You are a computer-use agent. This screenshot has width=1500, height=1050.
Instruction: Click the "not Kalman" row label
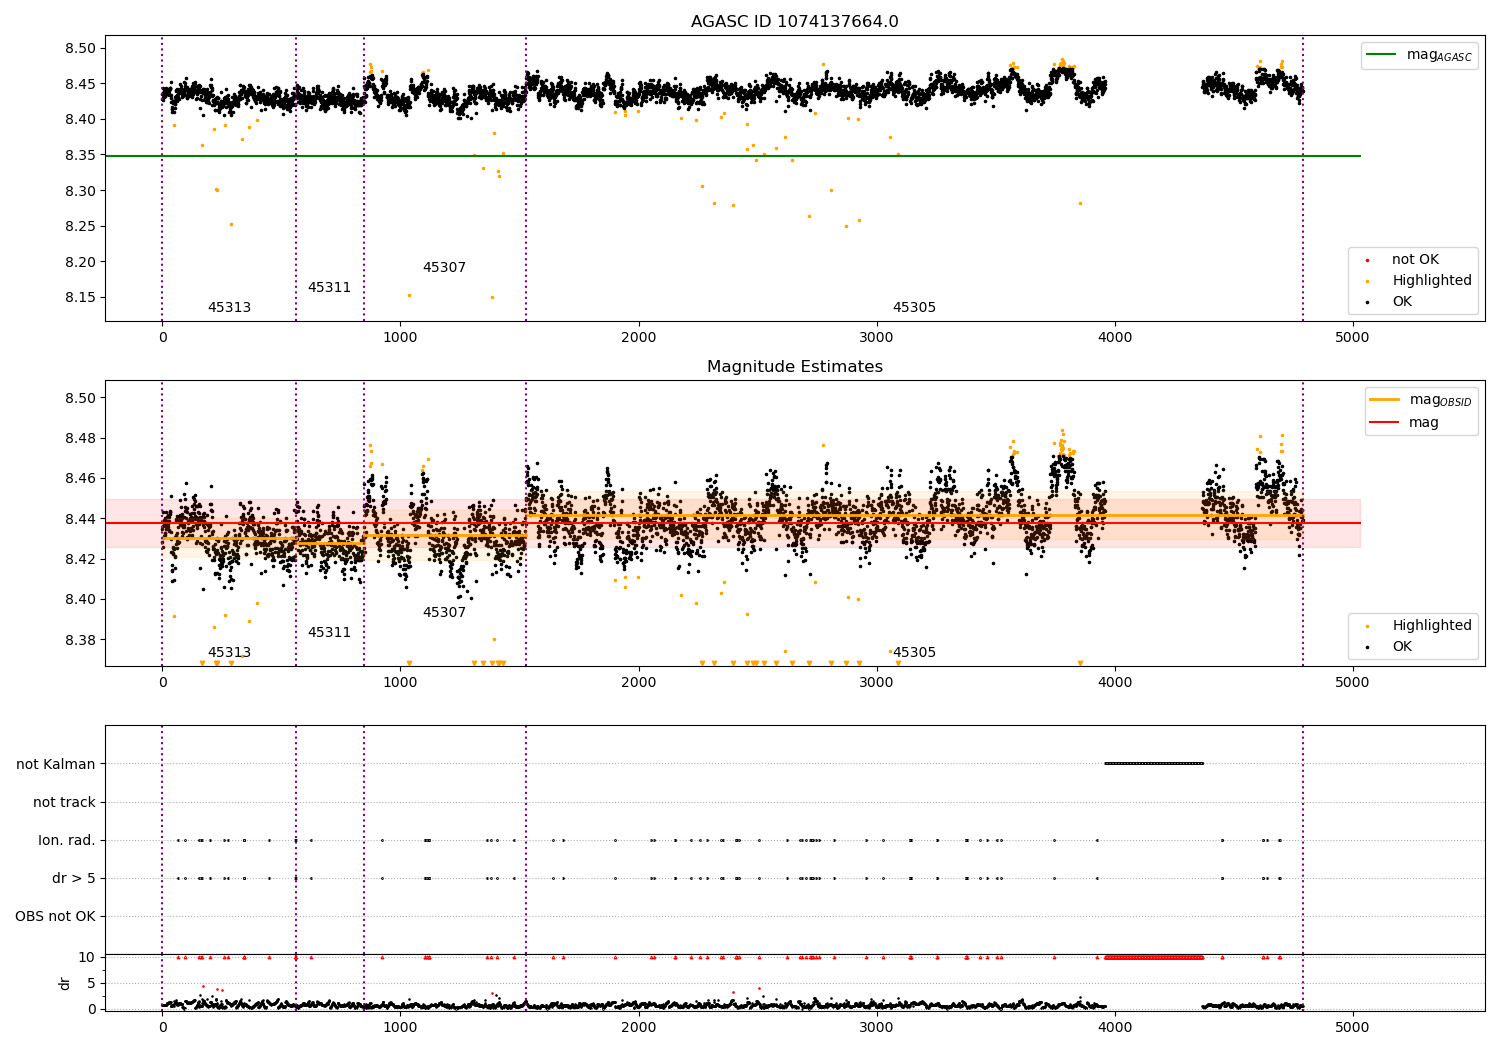click(x=56, y=765)
